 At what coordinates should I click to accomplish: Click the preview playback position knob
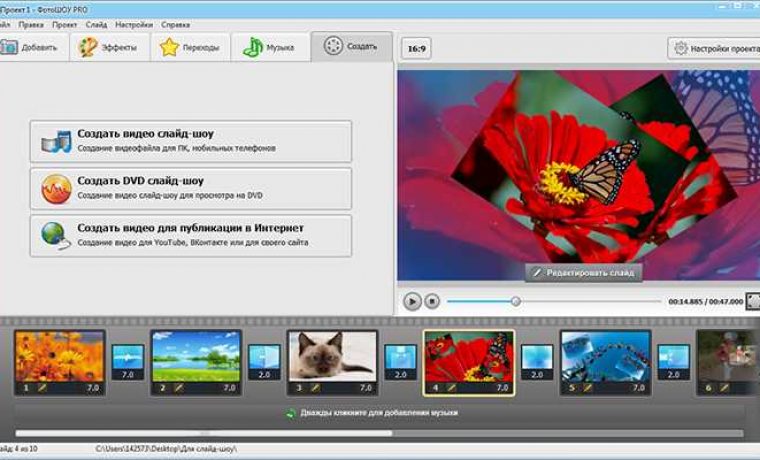[x=516, y=301]
